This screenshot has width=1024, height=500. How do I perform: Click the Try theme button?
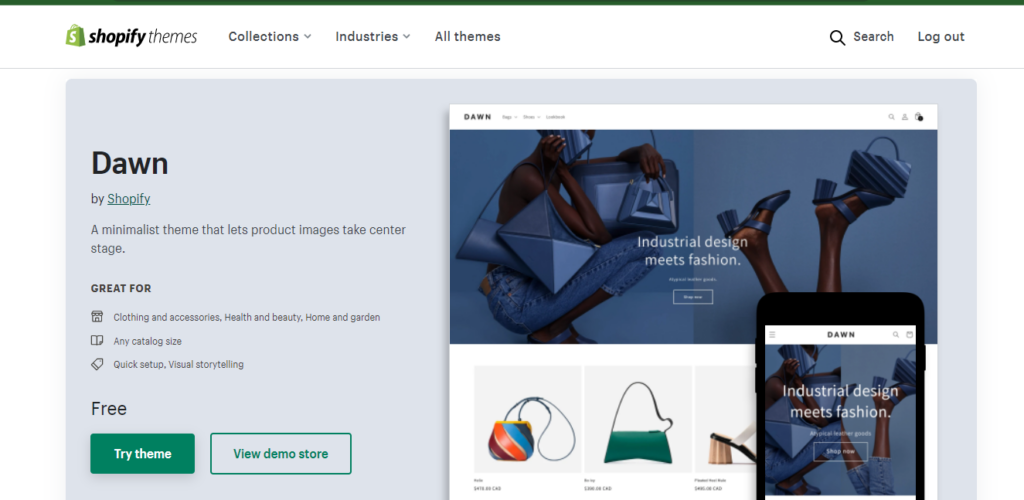coord(142,454)
